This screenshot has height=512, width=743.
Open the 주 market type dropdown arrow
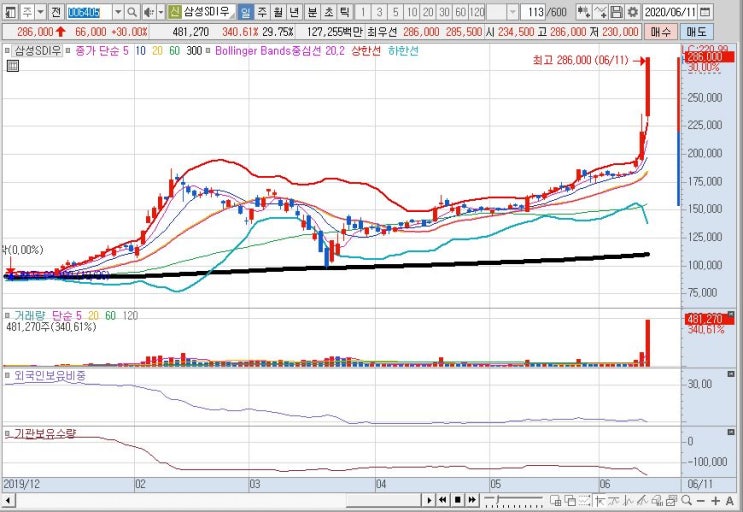(41, 12)
